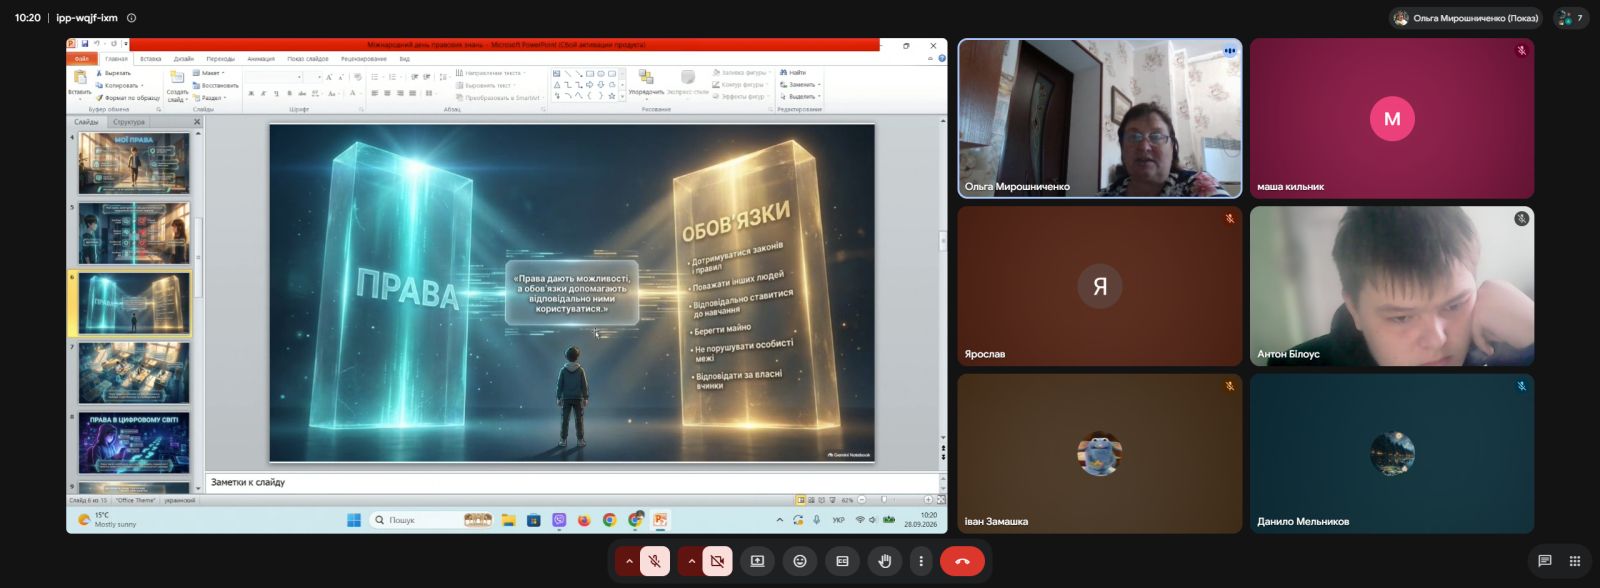
Task: Select the ПРАВА В ЦИФРОВОМУ СВІТІ slide thumbnail
Action: pos(134,443)
